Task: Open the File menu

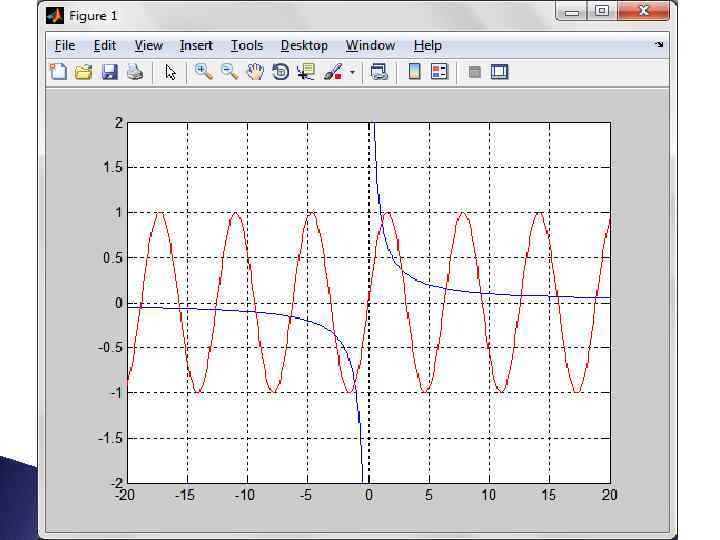Action: click(x=65, y=45)
